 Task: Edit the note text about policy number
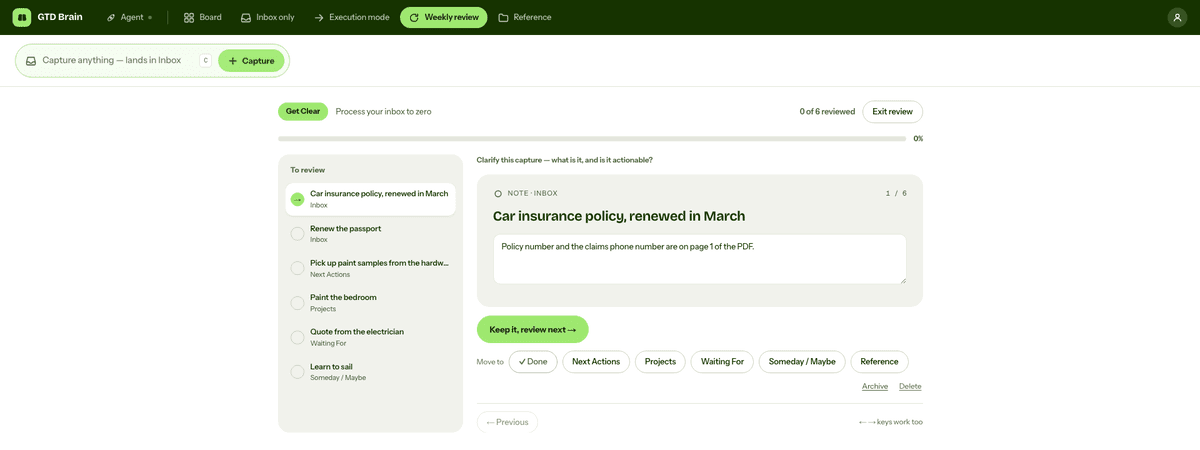pyautogui.click(x=700, y=259)
